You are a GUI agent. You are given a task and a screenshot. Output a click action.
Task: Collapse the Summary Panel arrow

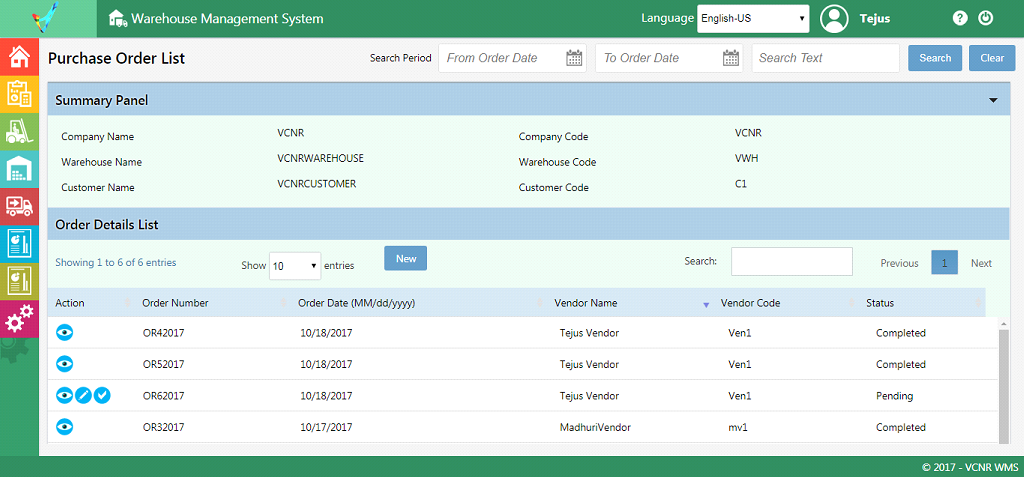(993, 101)
